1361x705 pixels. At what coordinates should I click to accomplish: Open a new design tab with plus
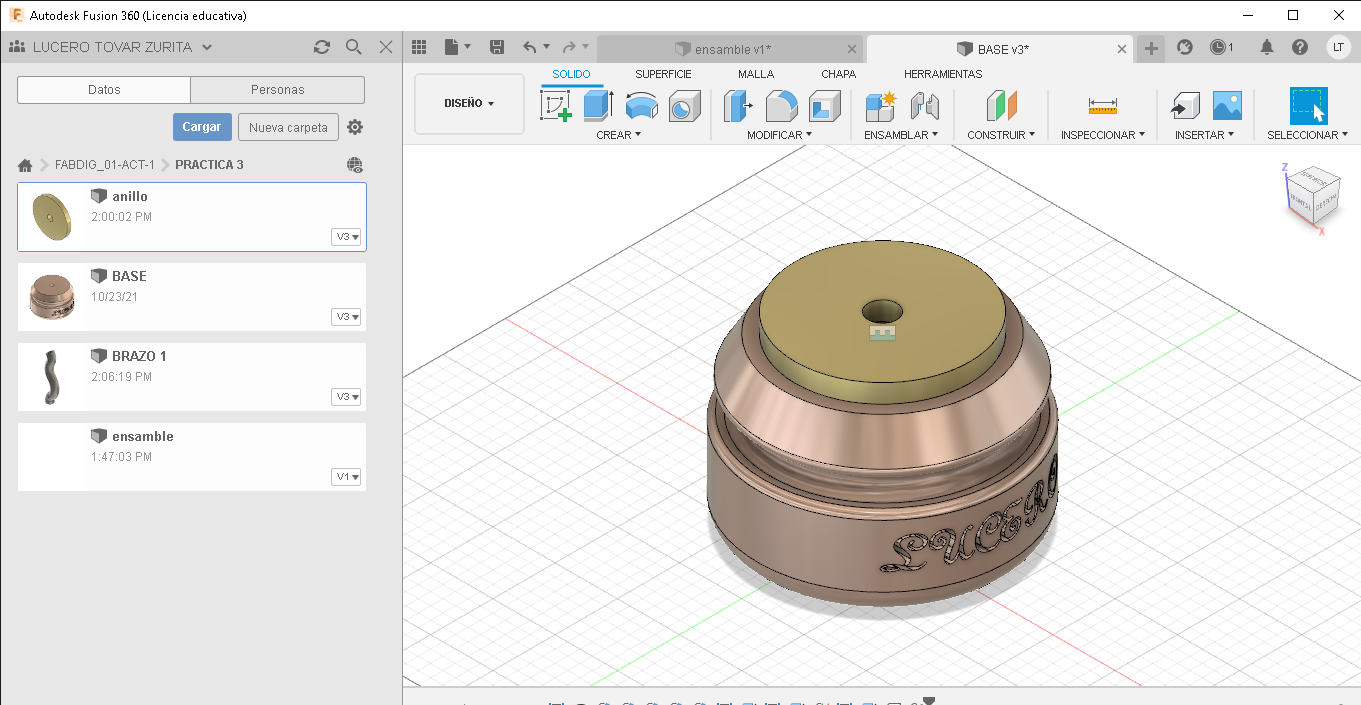point(1151,48)
